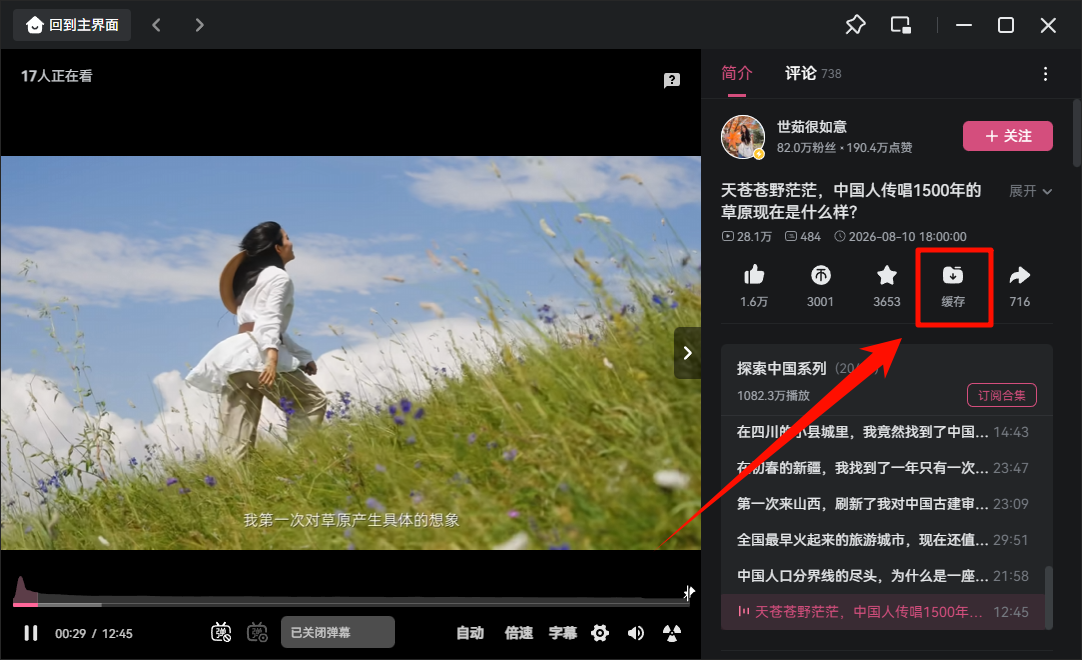Toggle the danmaku display icon
This screenshot has width=1082, height=660.
pyautogui.click(x=221, y=632)
